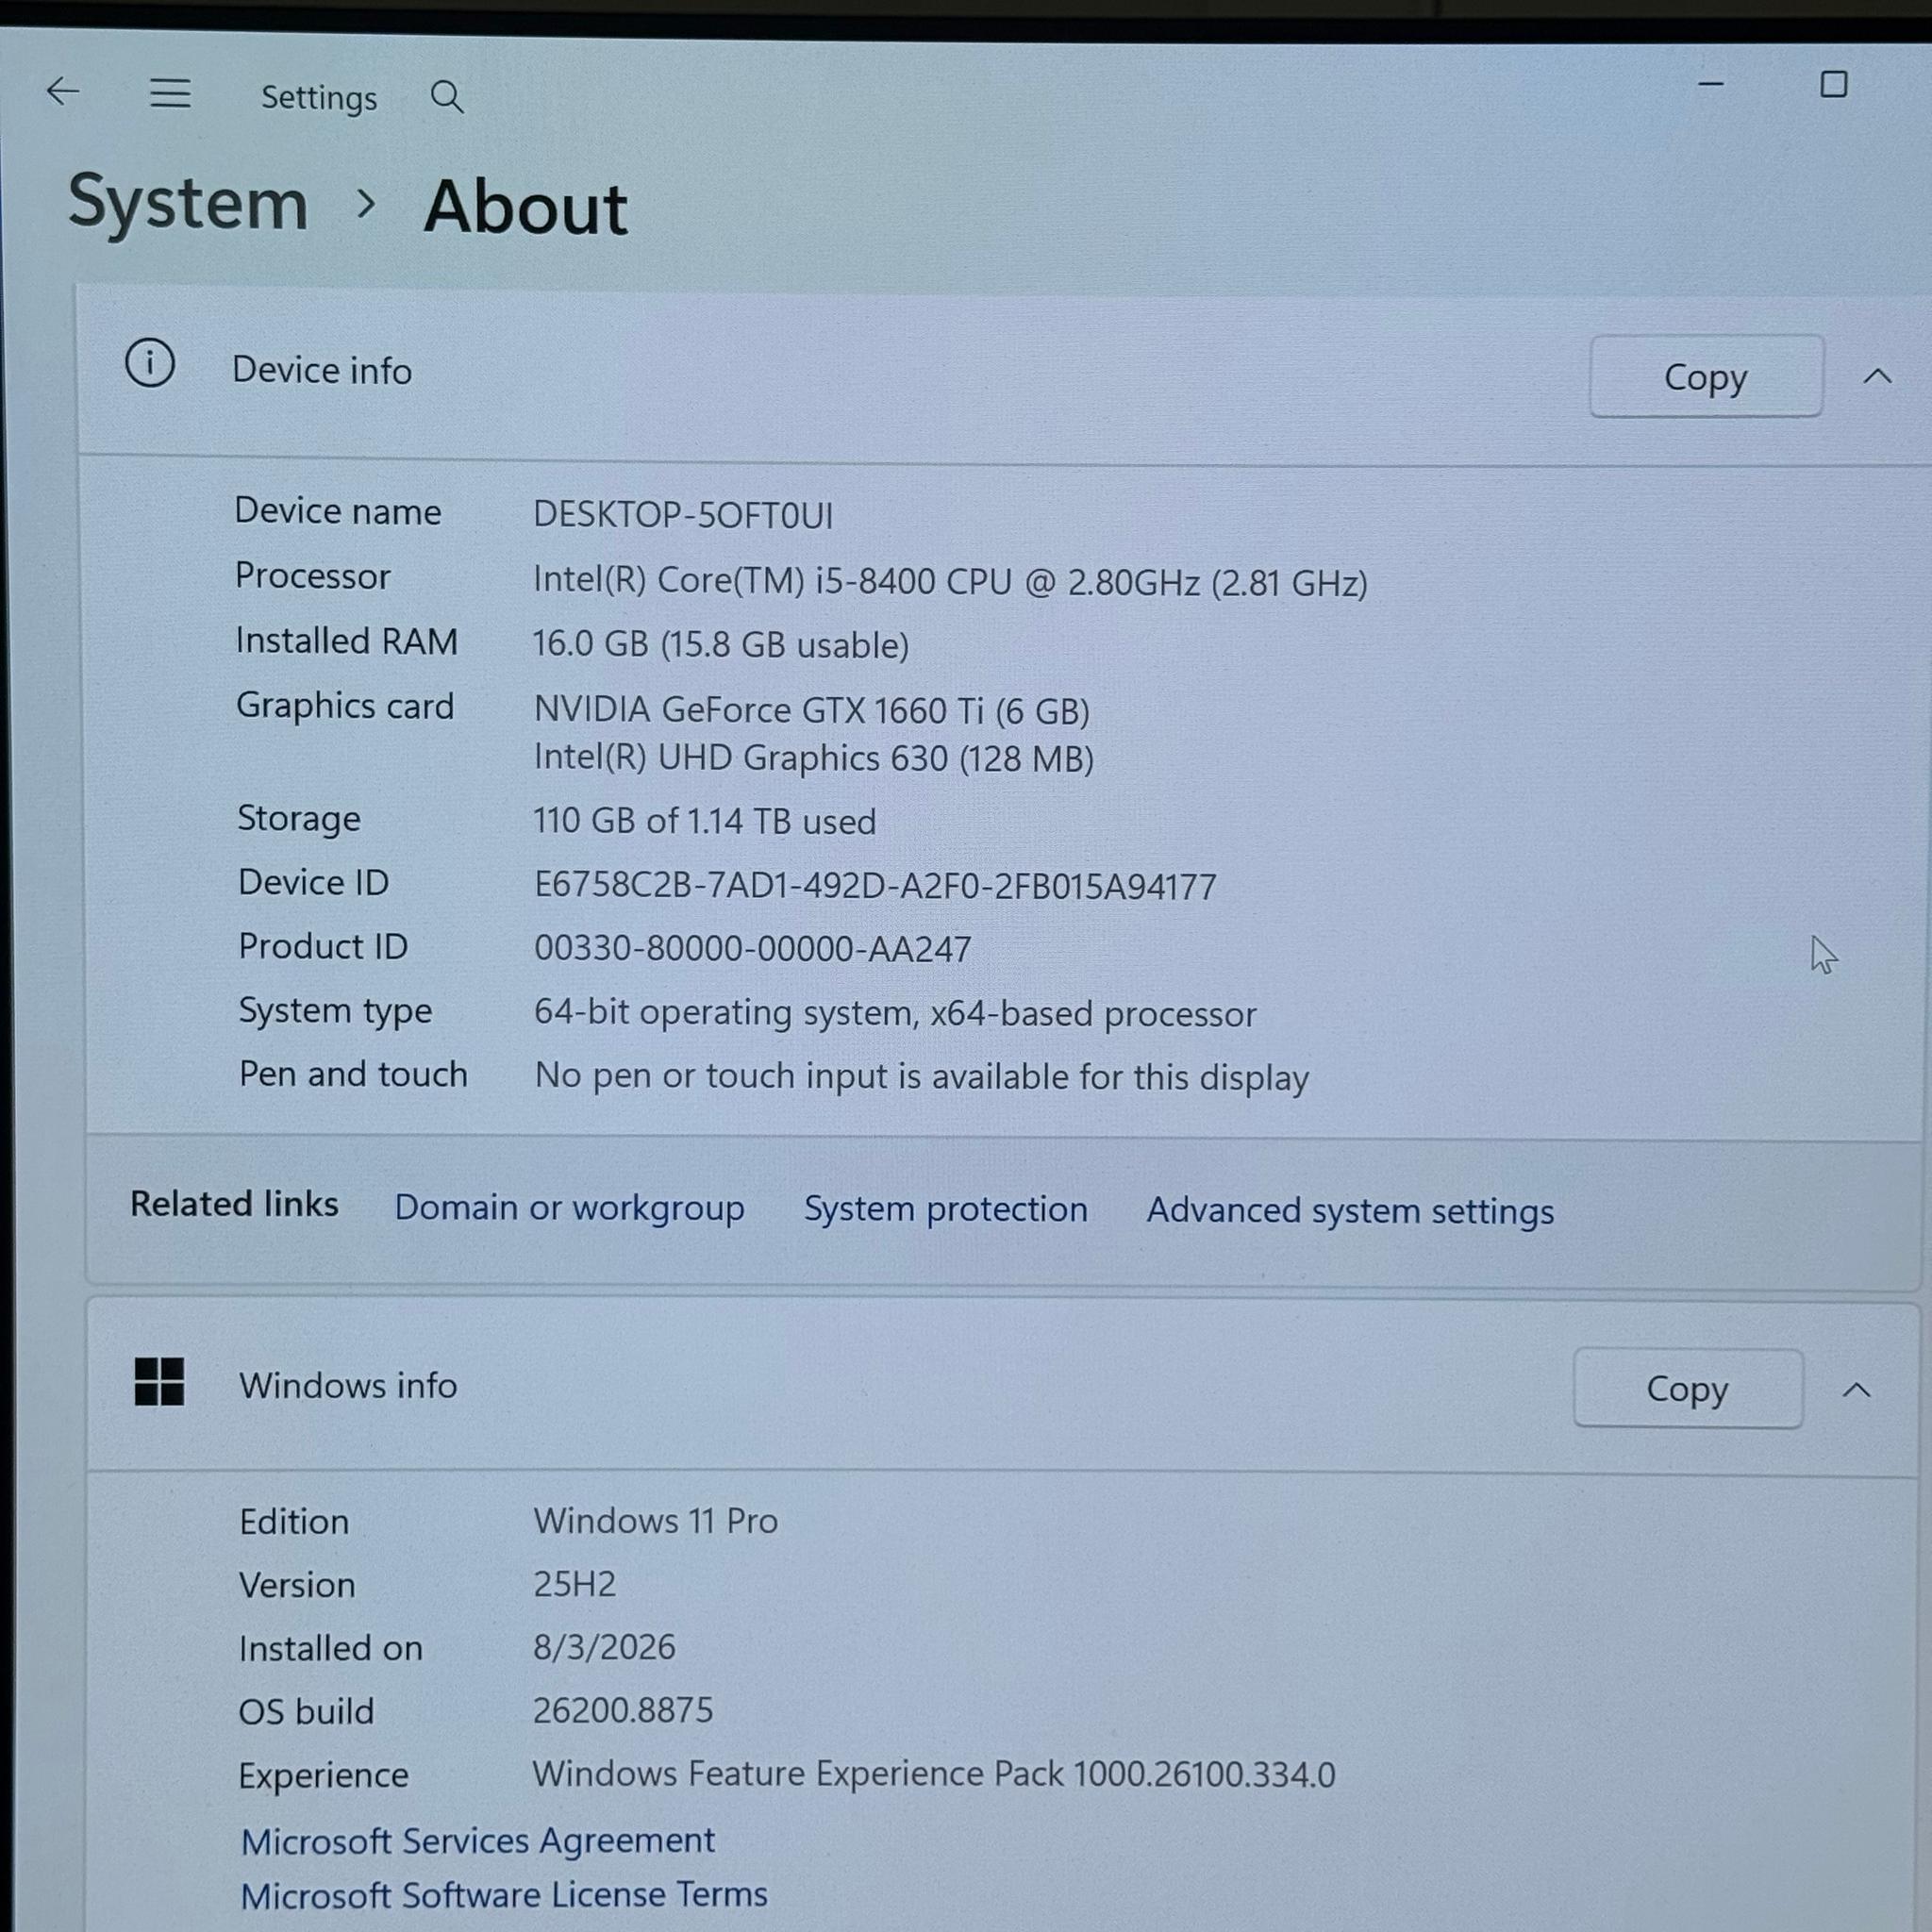Screen dimensions: 1932x1932
Task: Select installed date 8/3/2026
Action: pyautogui.click(x=604, y=1647)
